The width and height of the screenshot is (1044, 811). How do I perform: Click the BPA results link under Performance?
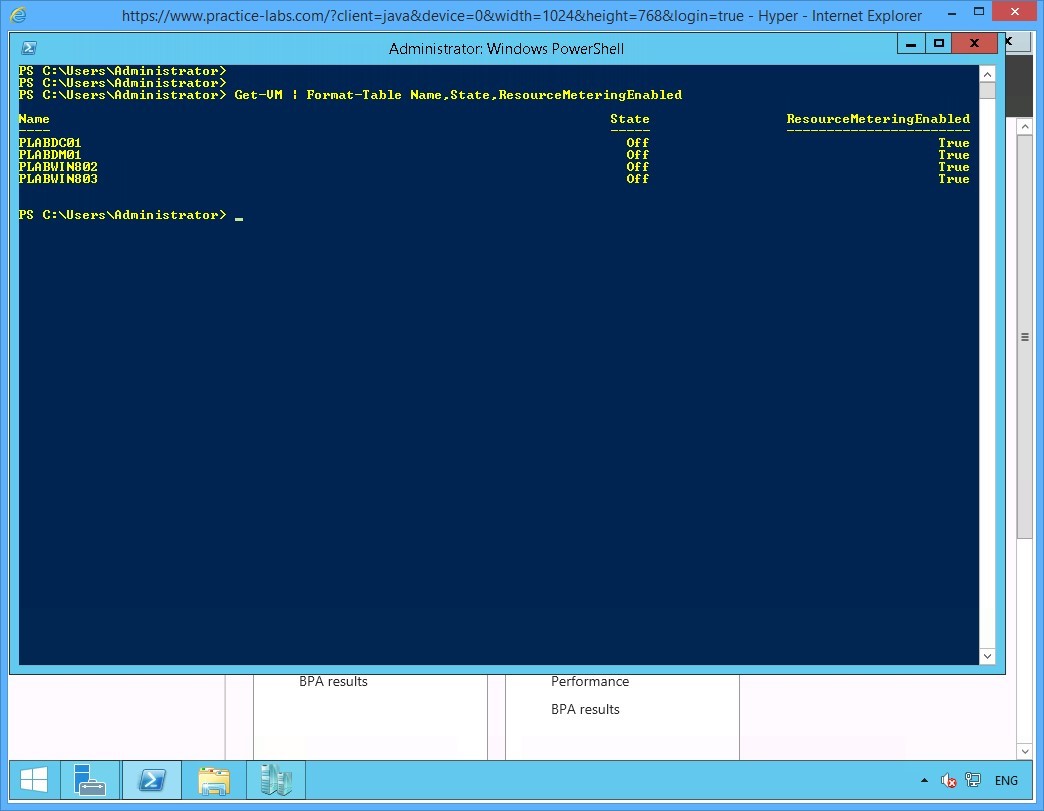point(585,709)
